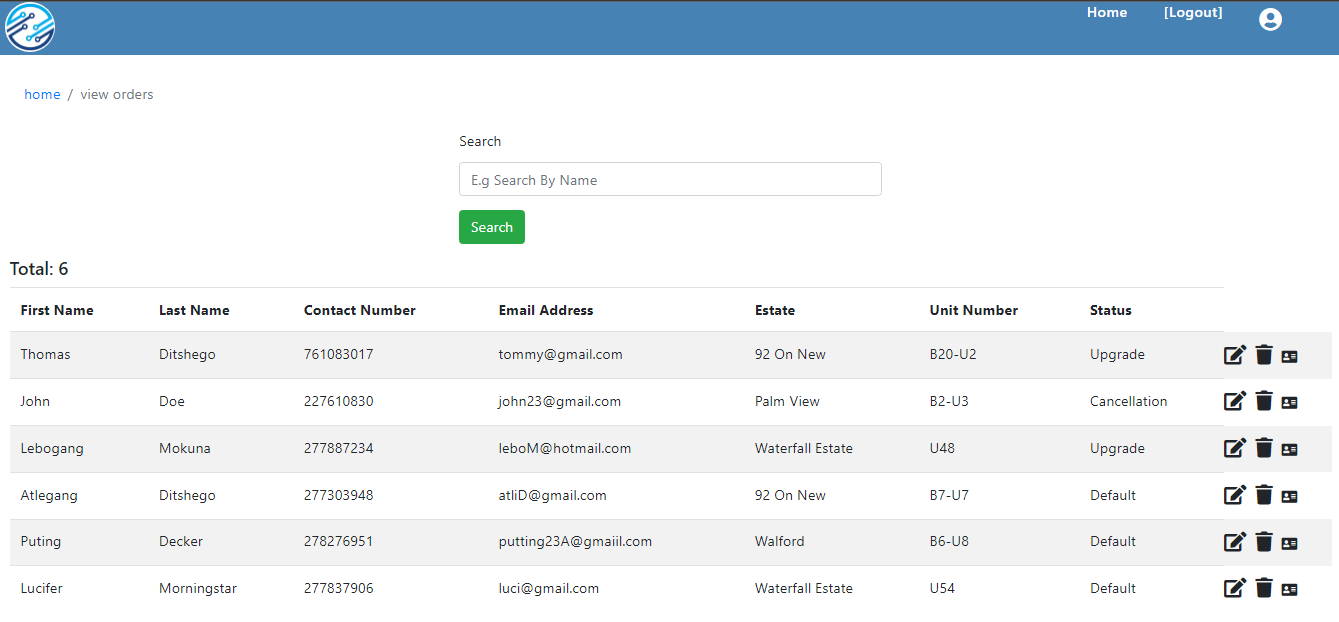Screen dimensions: 1339x622
Task: Click the Walford estate cell
Action: pyautogui.click(x=780, y=541)
